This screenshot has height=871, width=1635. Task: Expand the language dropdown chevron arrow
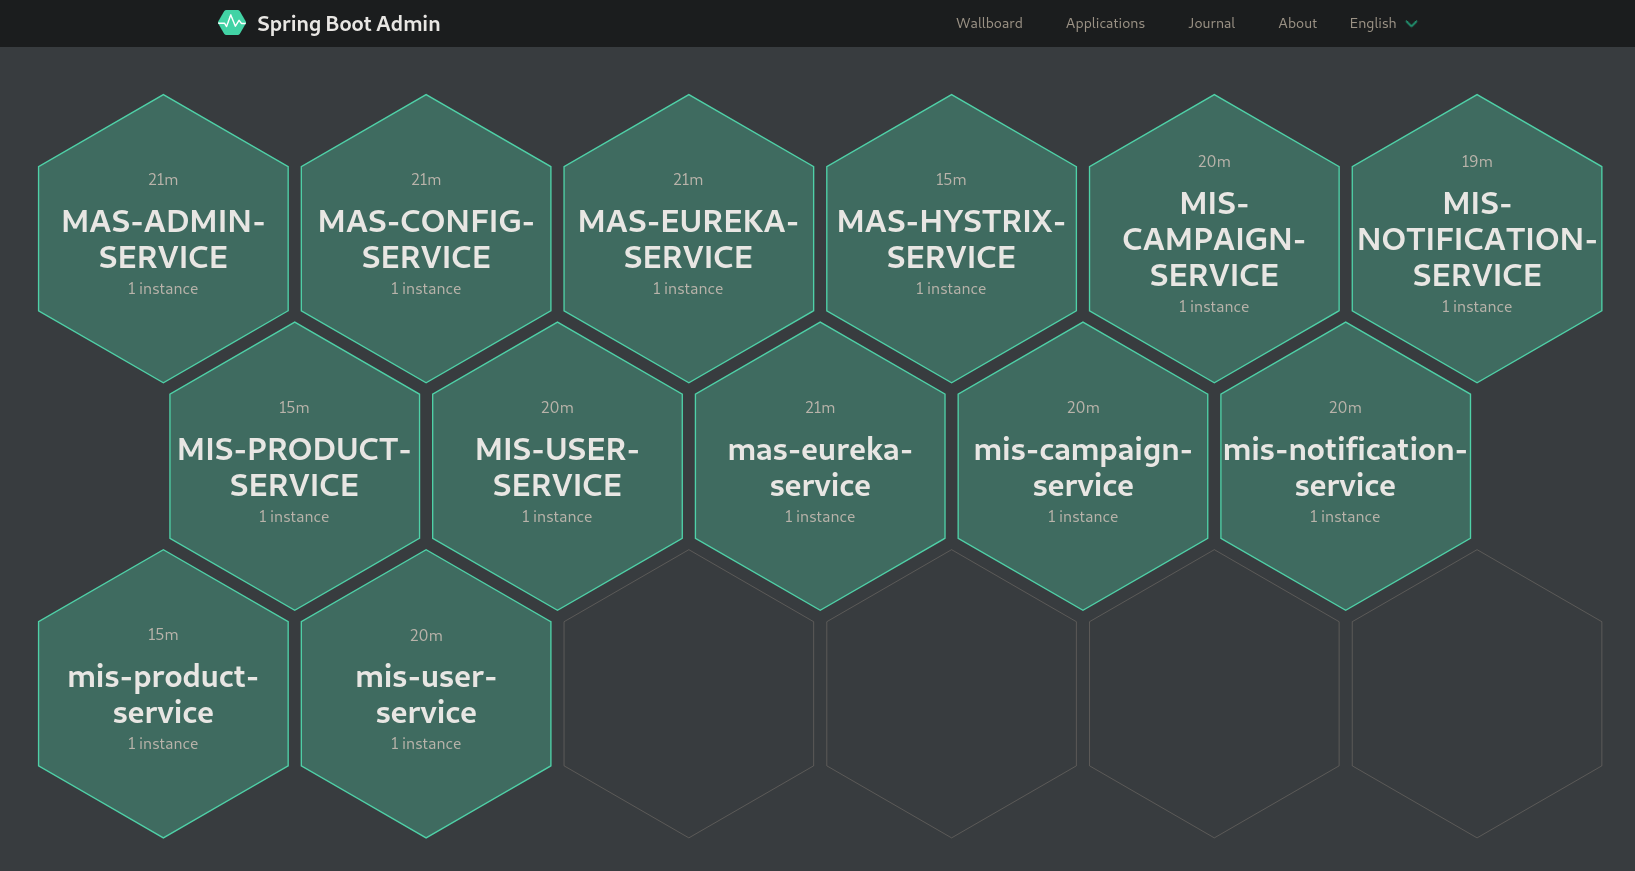(x=1411, y=24)
